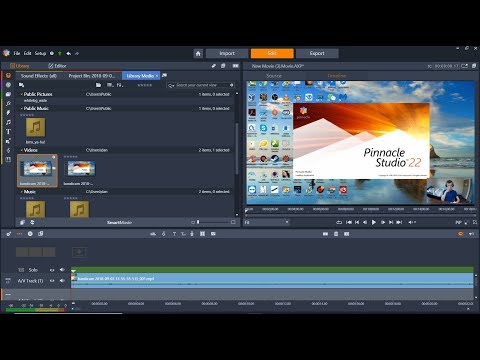Toggle the PiP preview icon
This screenshot has width=480, height=360.
[458, 222]
